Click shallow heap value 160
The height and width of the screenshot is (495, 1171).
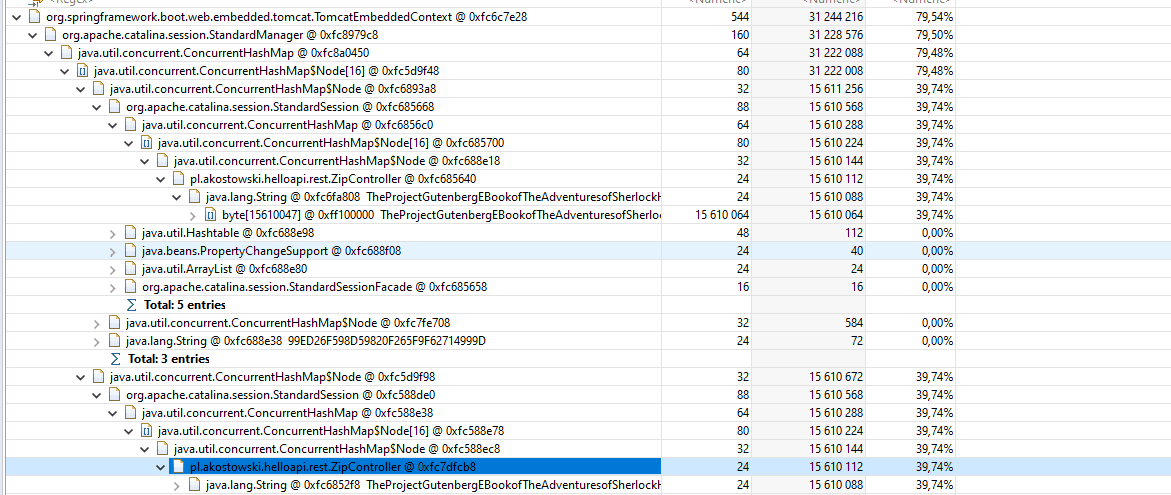pyautogui.click(x=741, y=34)
